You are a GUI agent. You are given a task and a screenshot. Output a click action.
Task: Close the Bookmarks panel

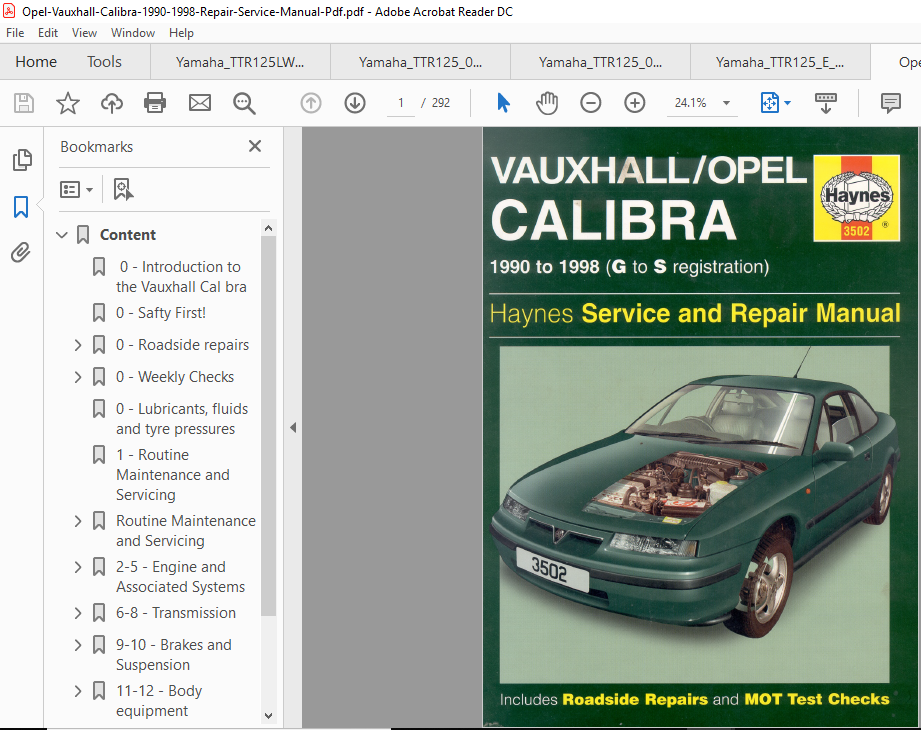pos(255,146)
